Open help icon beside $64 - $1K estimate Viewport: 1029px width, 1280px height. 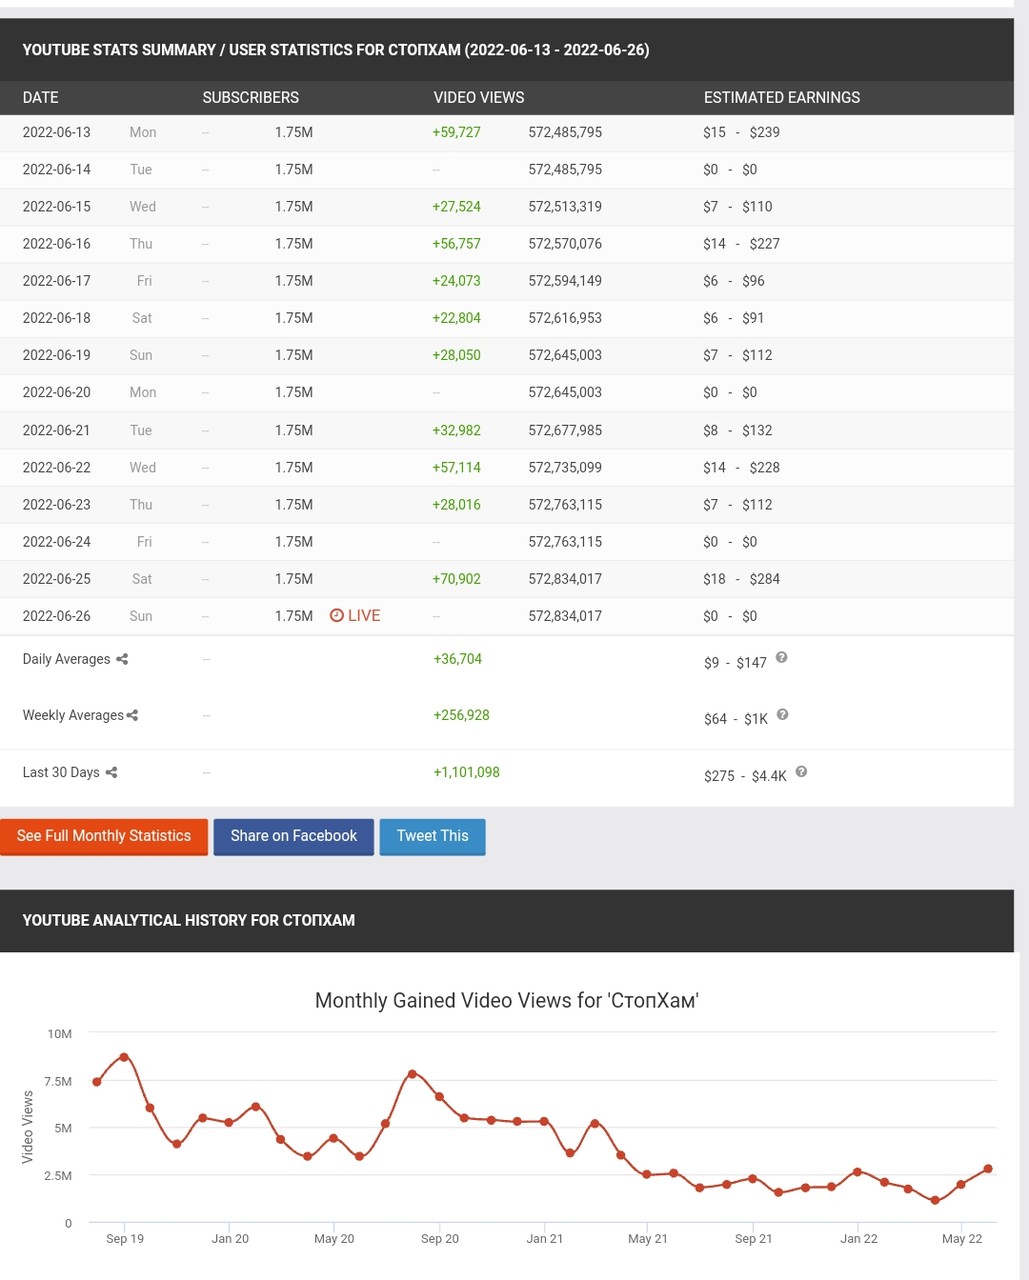point(783,714)
